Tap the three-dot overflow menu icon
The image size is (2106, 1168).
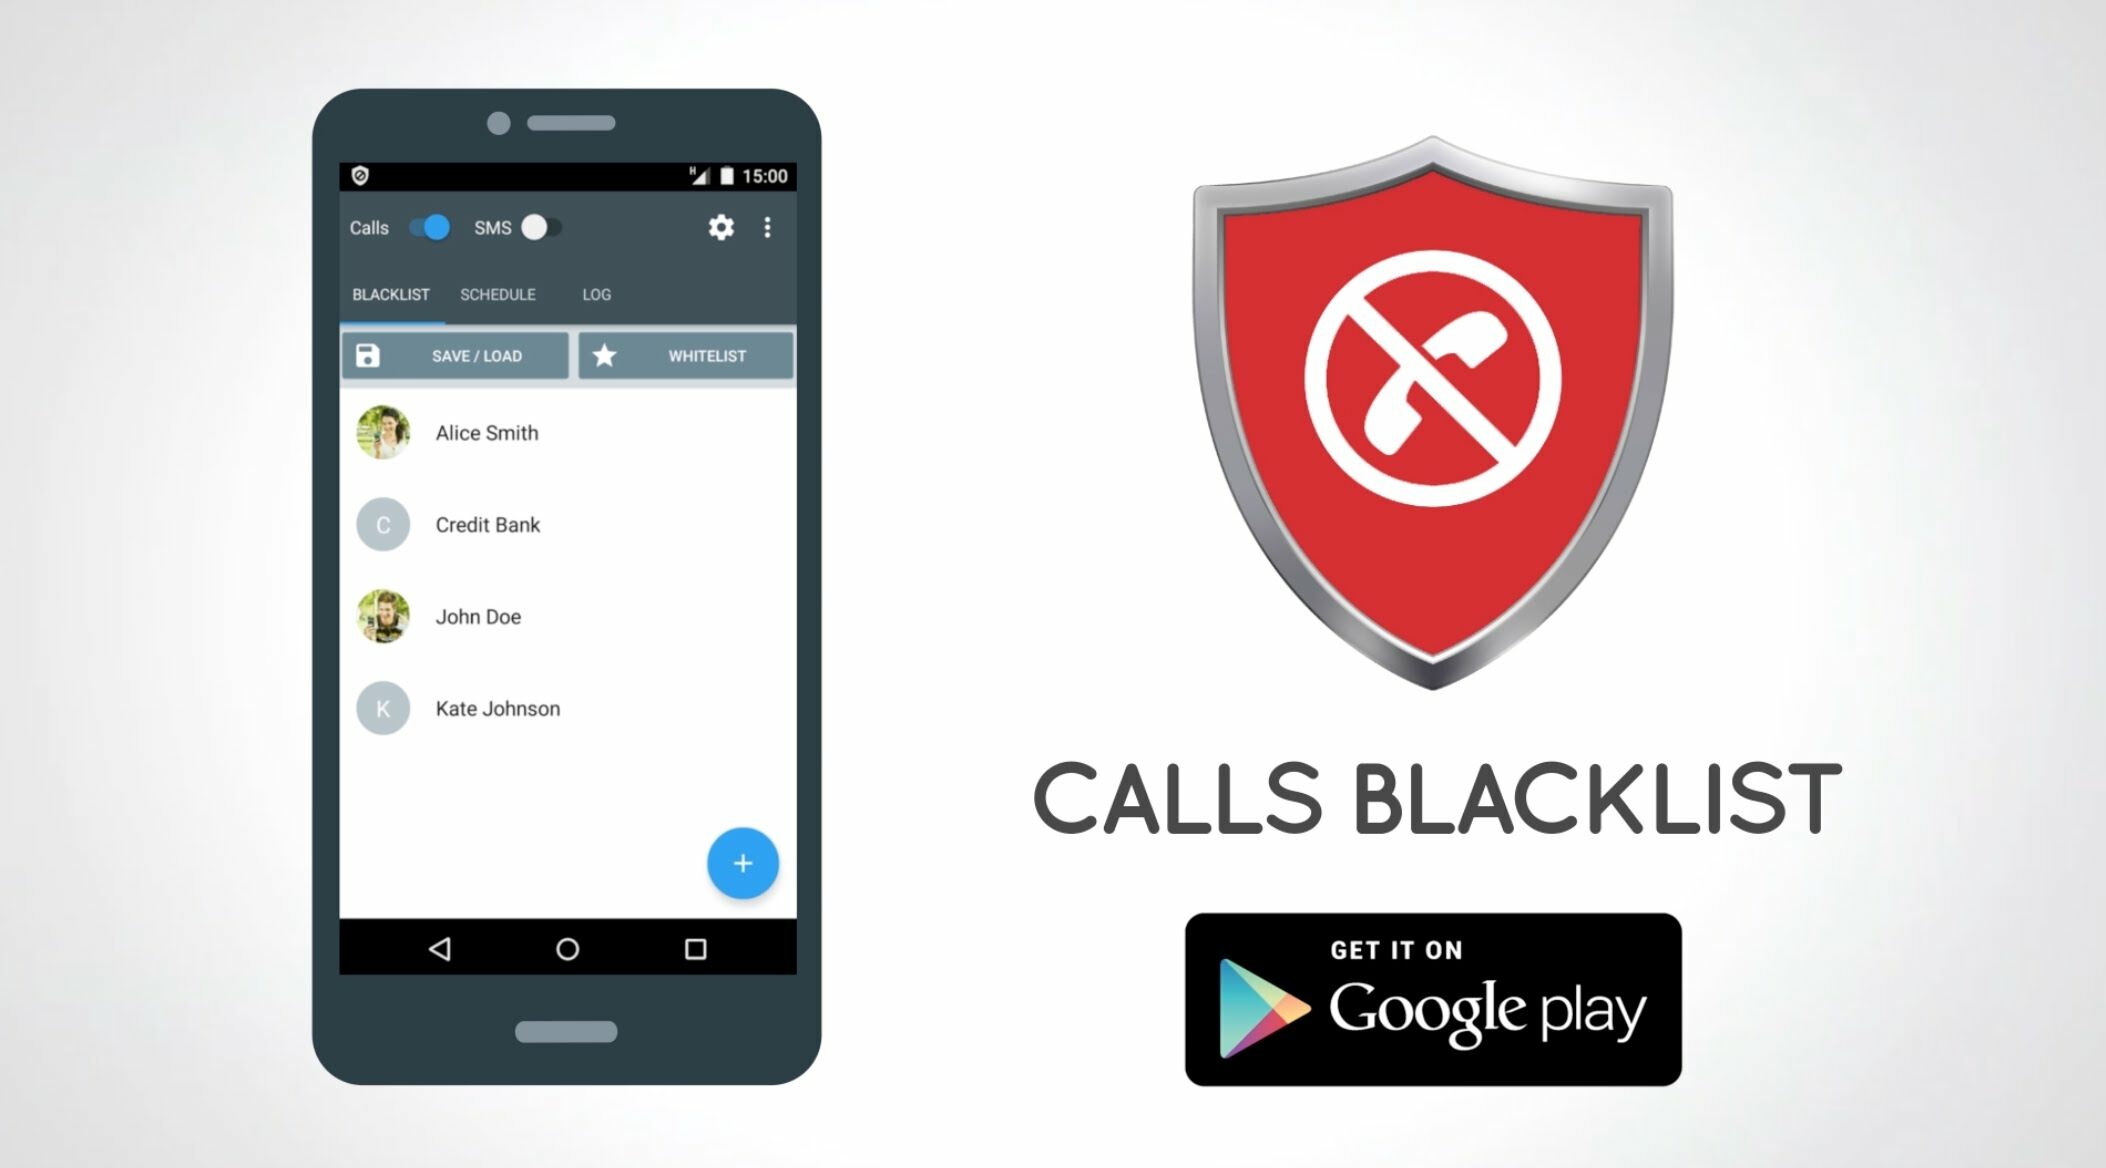[768, 227]
